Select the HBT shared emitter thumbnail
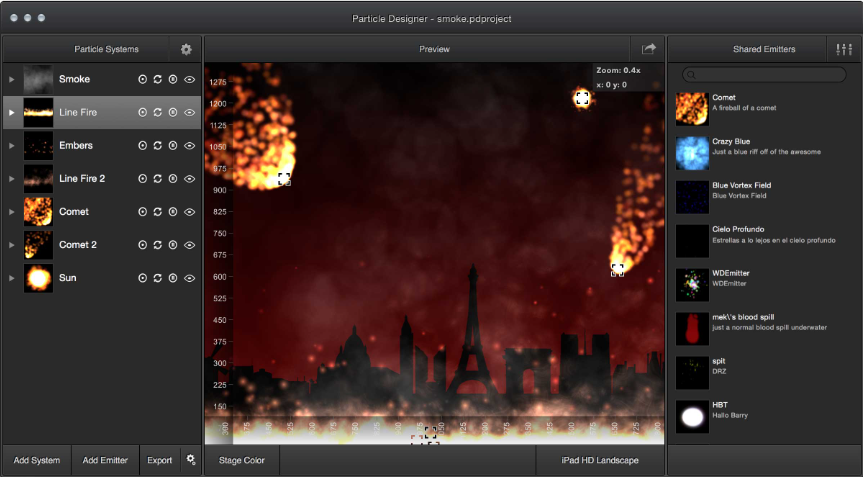The width and height of the screenshot is (863, 477). [692, 417]
